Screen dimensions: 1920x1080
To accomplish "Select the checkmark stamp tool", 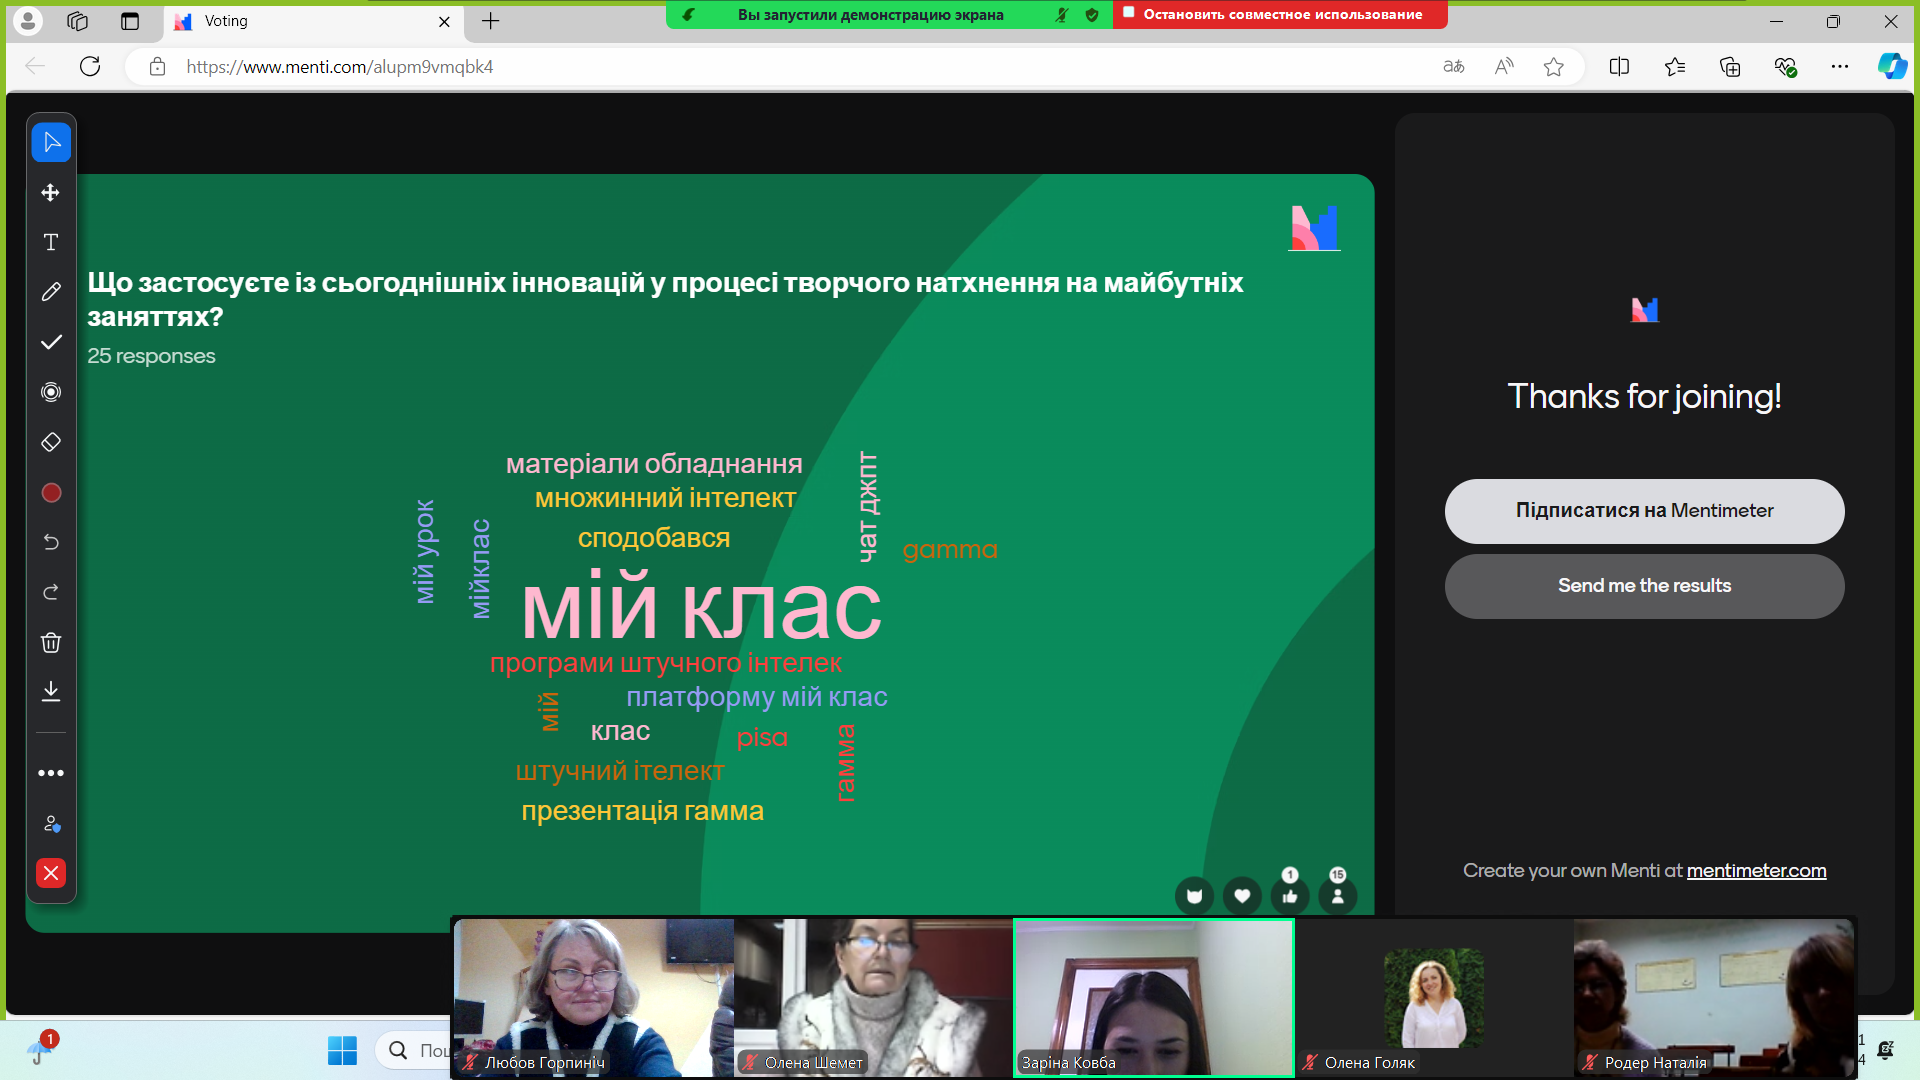I will (x=51, y=342).
